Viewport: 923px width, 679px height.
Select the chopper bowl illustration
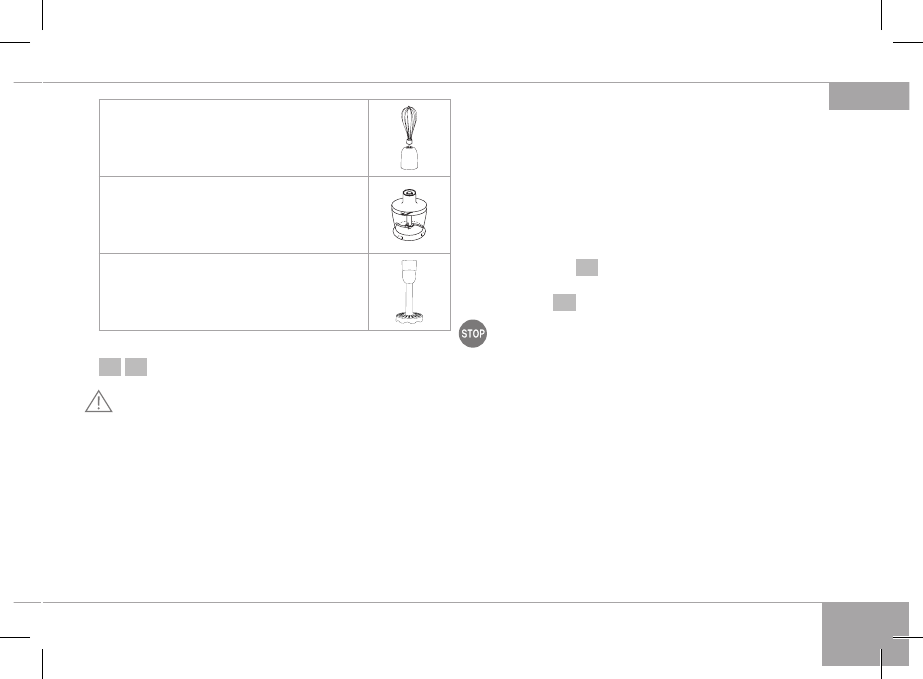409,215
